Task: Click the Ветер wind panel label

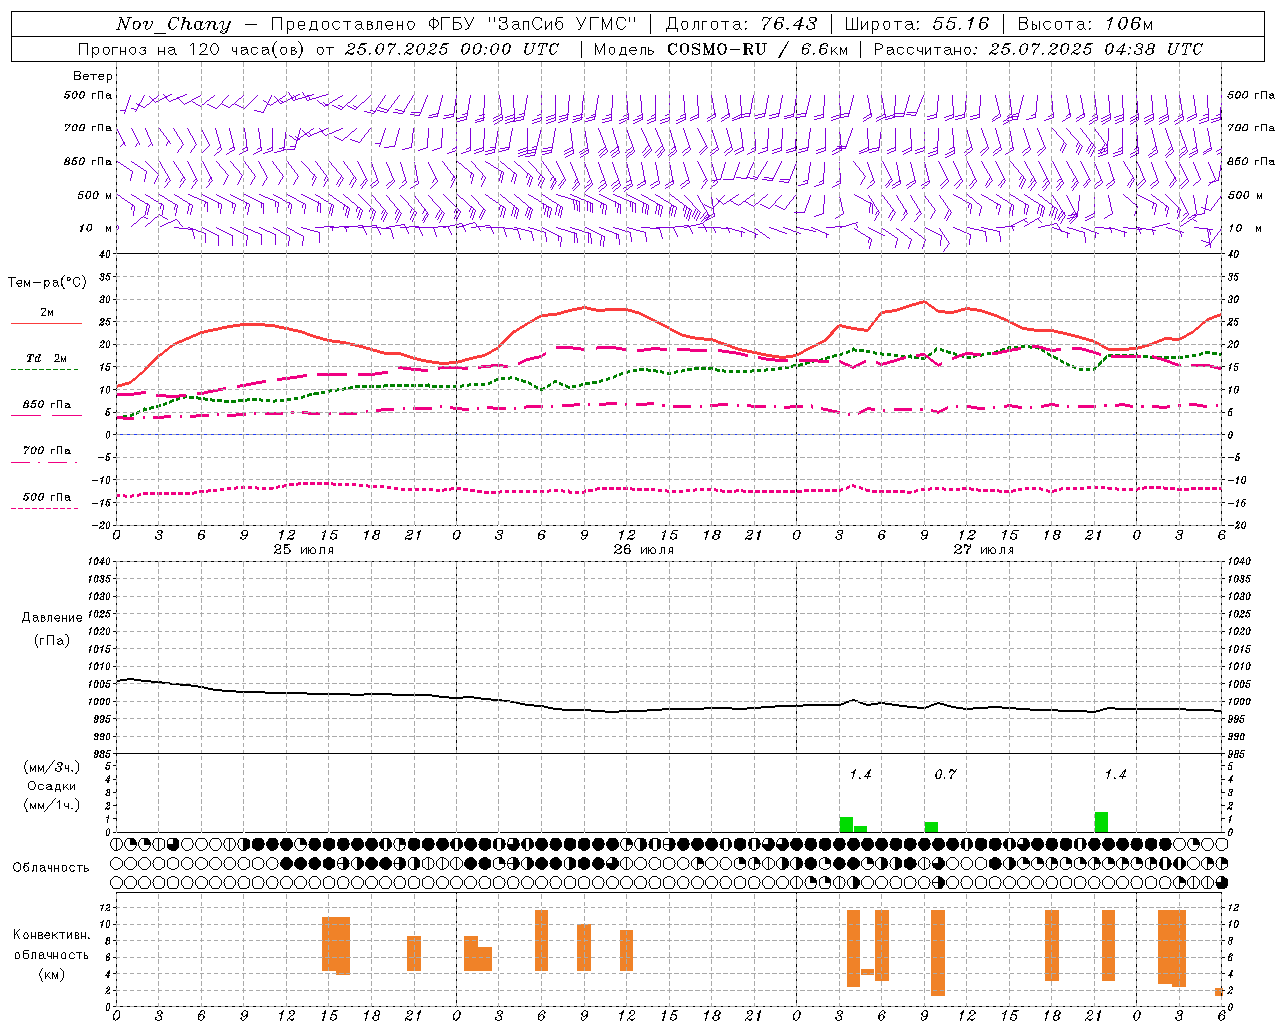Action: (x=93, y=76)
